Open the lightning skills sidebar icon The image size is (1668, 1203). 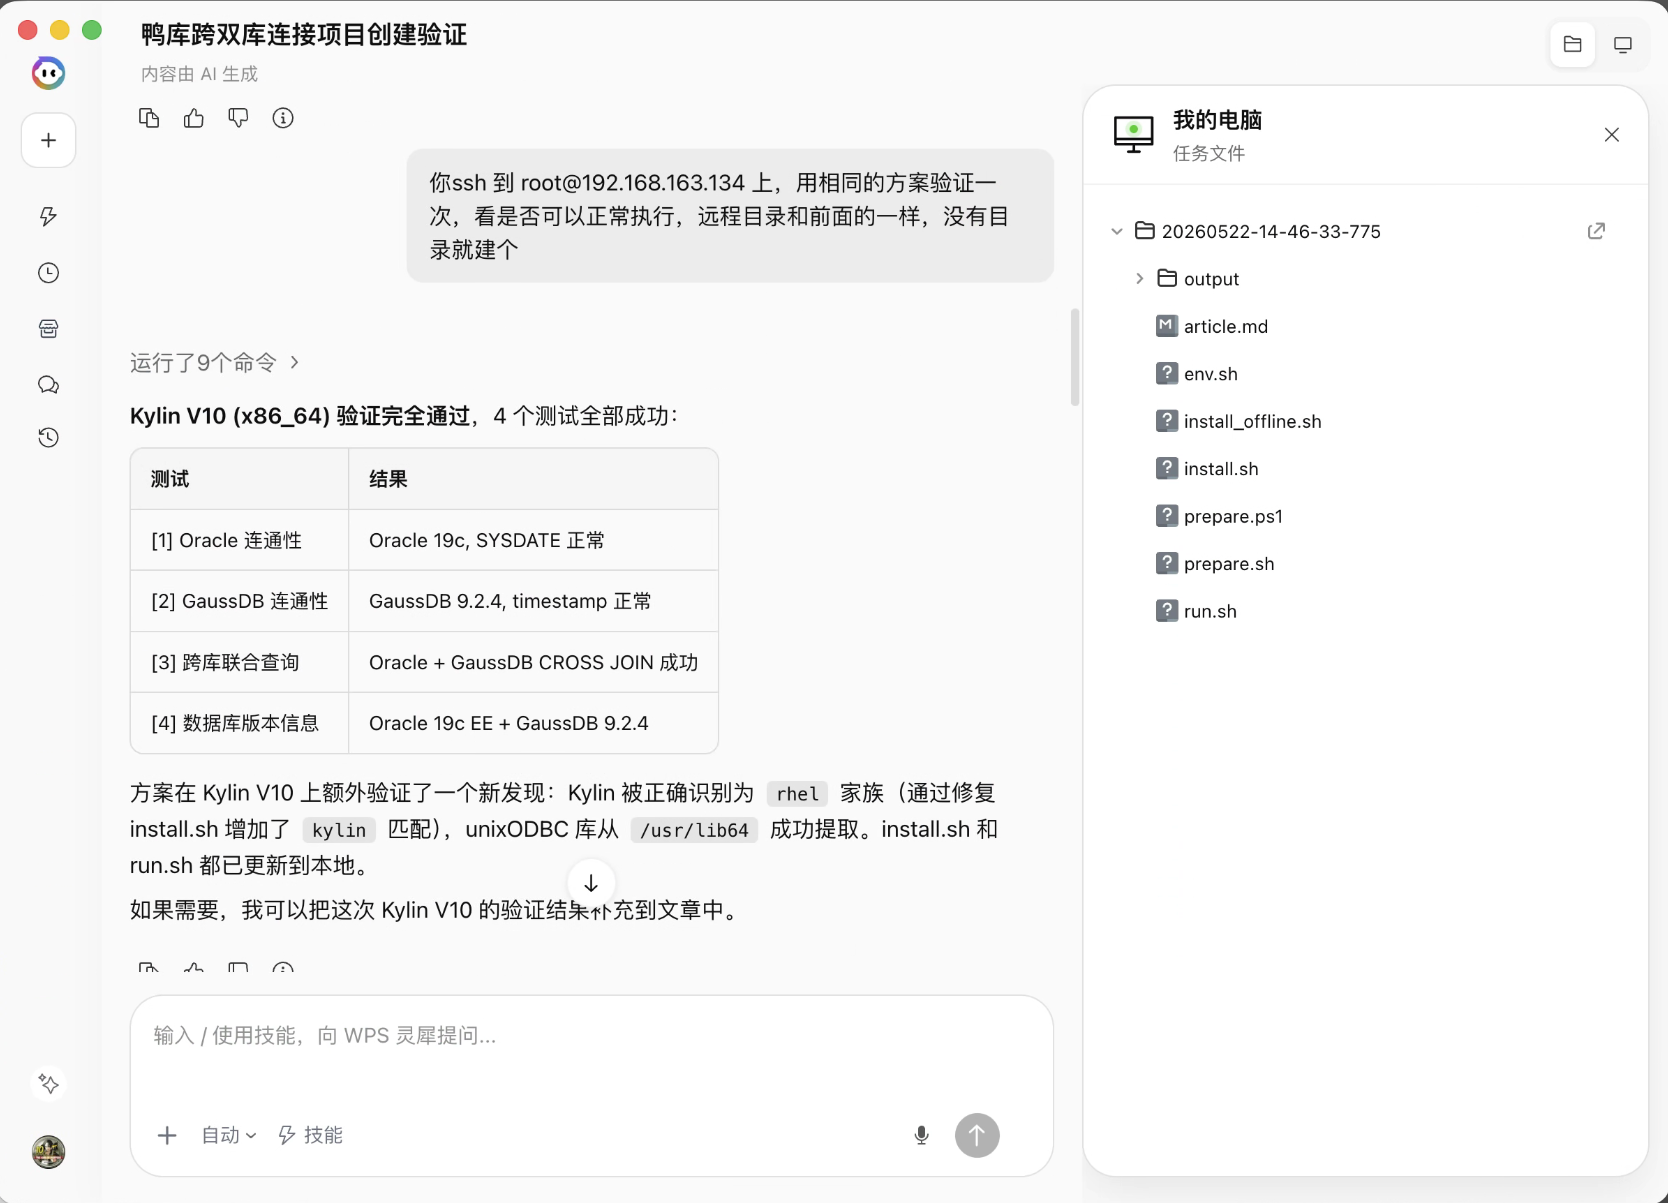tap(48, 216)
